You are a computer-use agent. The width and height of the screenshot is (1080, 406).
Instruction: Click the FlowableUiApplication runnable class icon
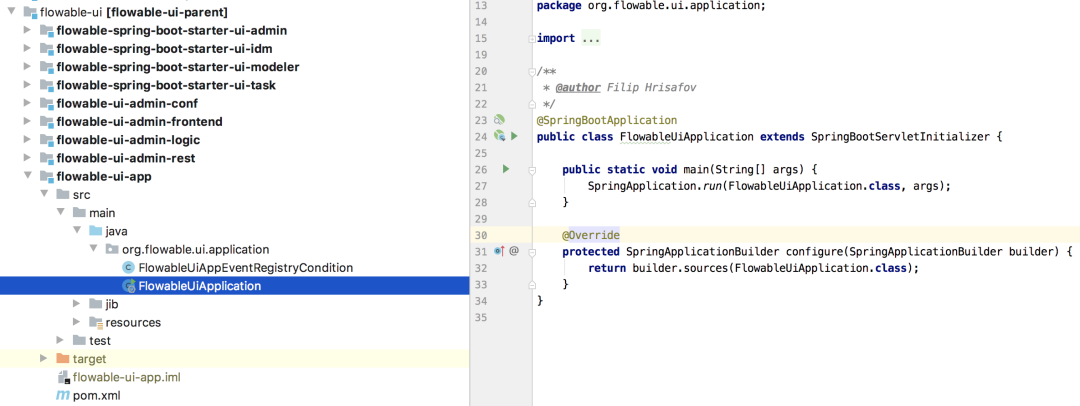pyautogui.click(x=128, y=285)
